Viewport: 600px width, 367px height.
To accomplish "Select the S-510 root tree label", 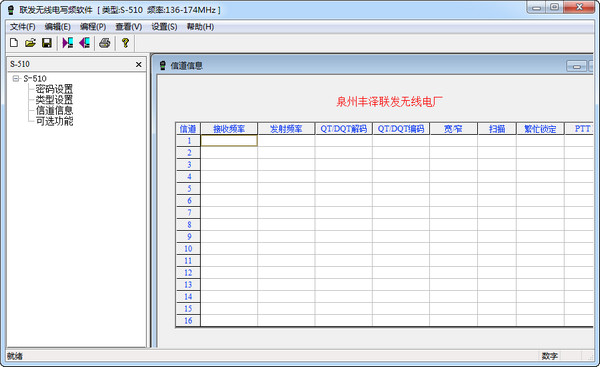I will (35, 78).
